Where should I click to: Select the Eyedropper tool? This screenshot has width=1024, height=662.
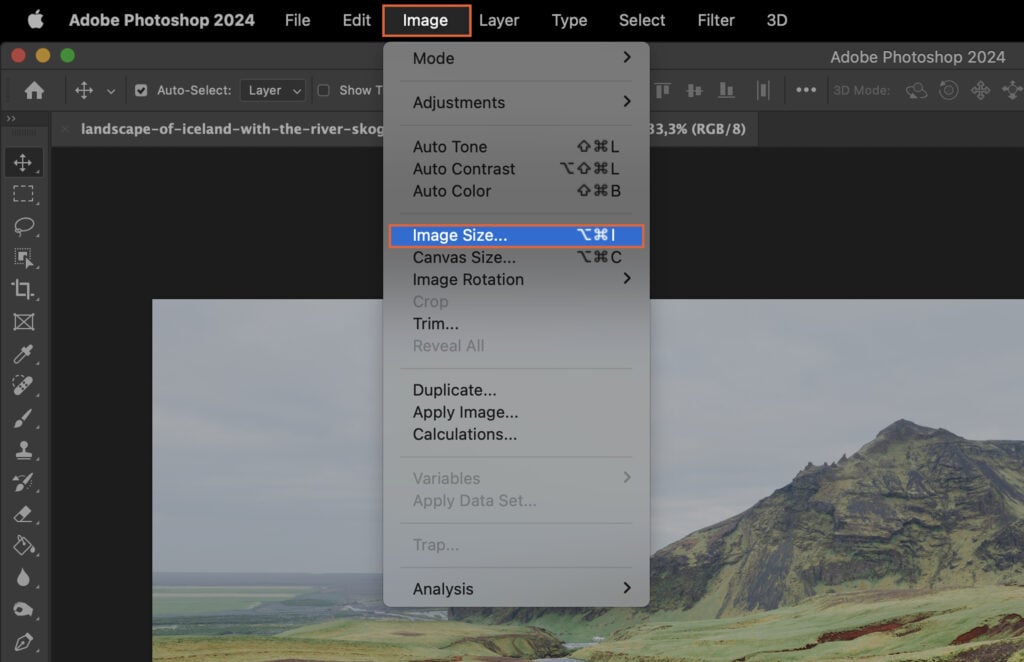click(24, 354)
